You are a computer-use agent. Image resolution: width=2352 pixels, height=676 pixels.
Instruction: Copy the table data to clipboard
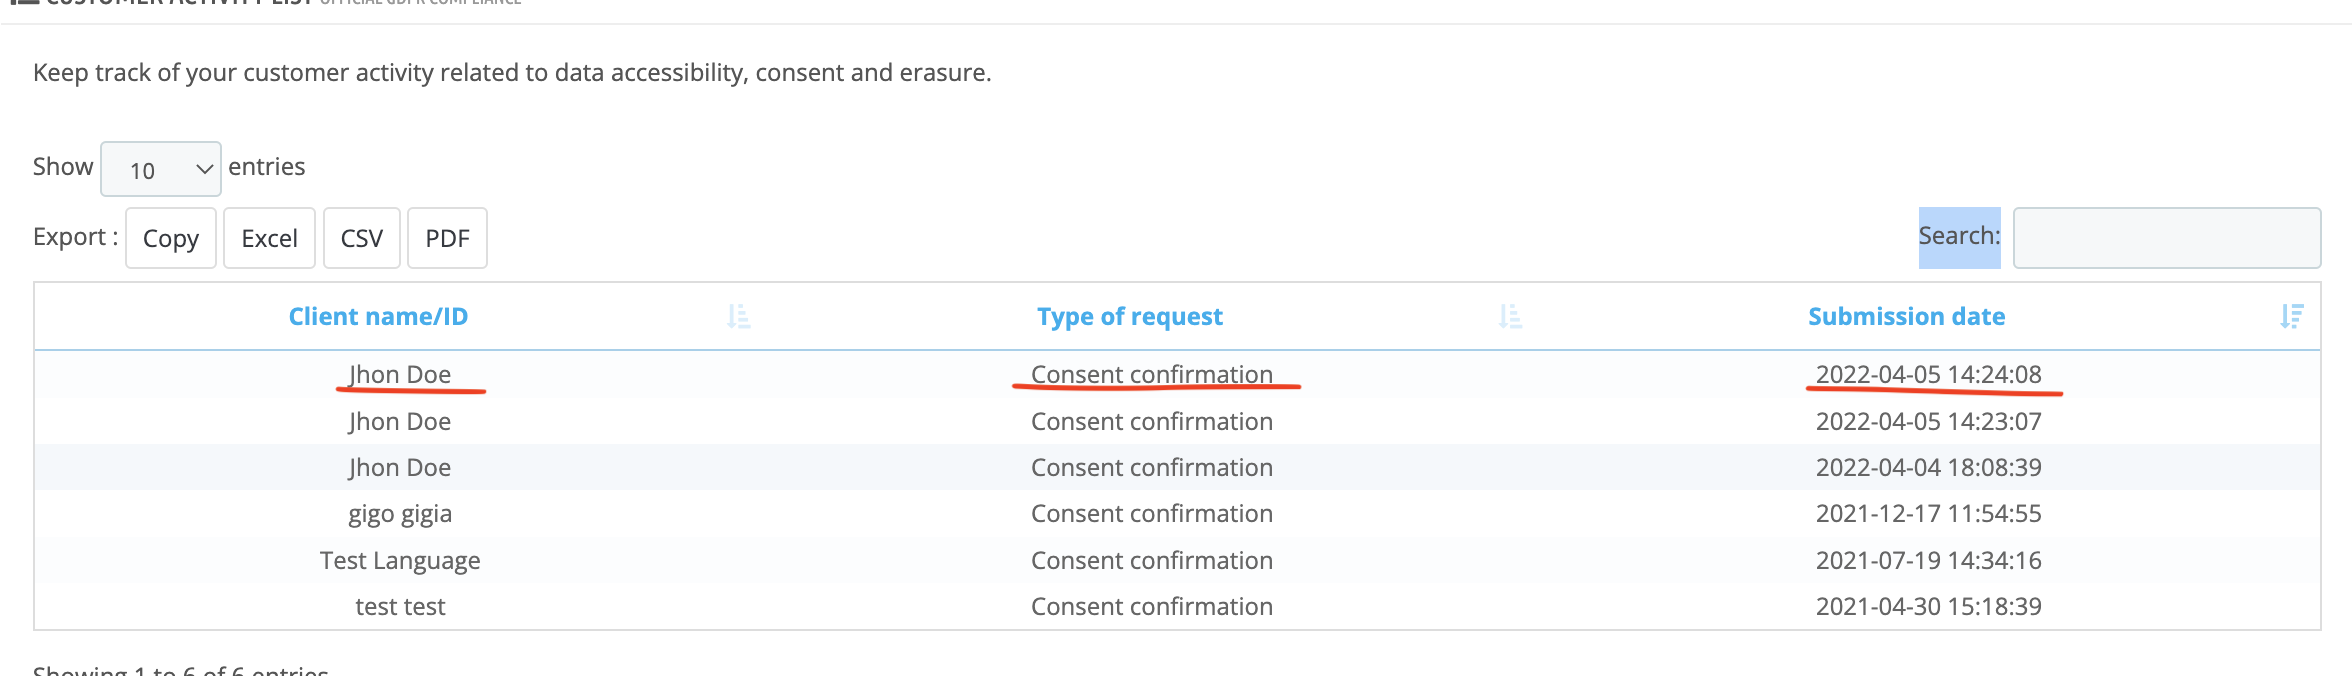(170, 238)
